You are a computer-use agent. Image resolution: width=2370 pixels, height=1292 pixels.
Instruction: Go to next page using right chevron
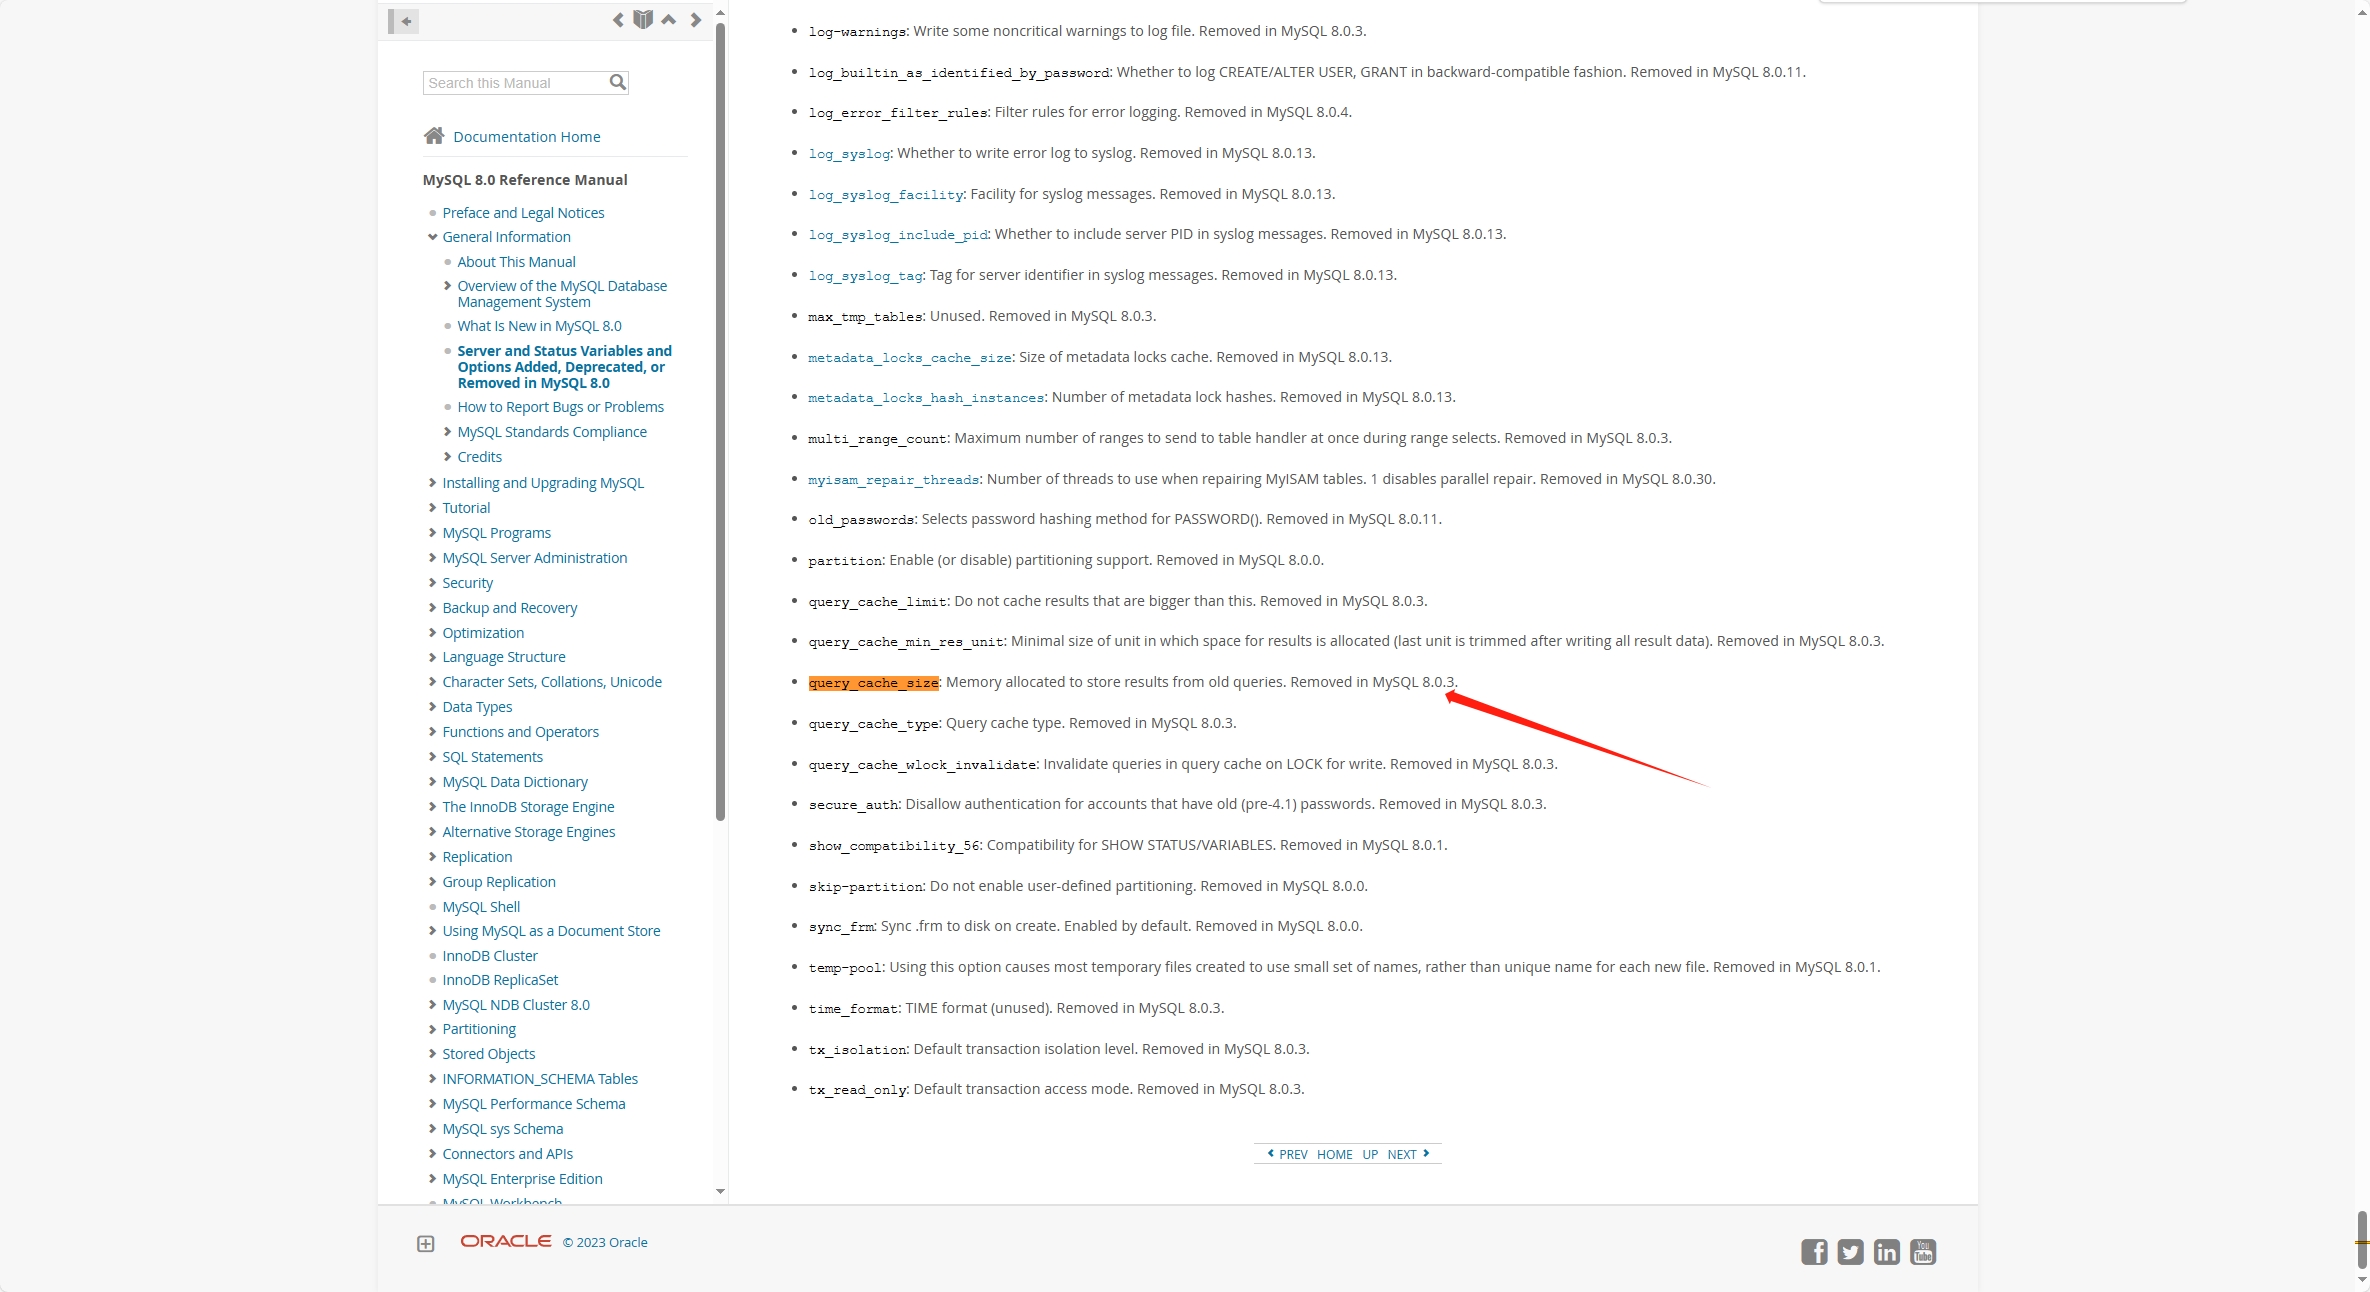pyautogui.click(x=696, y=20)
